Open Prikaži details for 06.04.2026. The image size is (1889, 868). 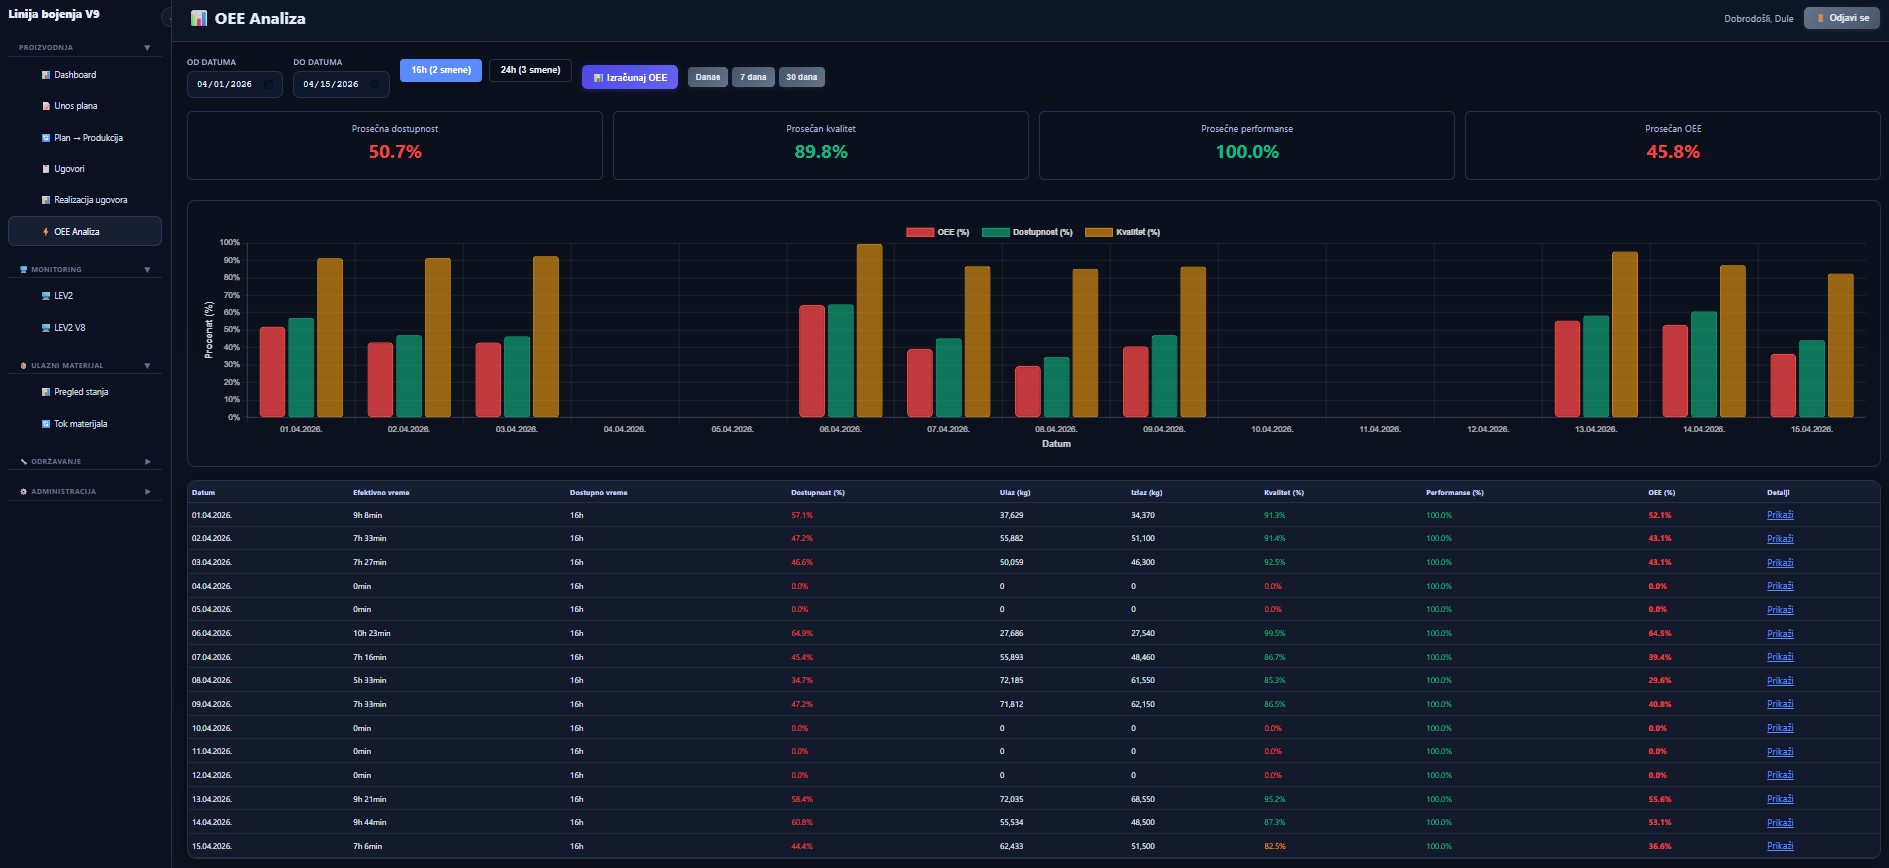coord(1780,633)
